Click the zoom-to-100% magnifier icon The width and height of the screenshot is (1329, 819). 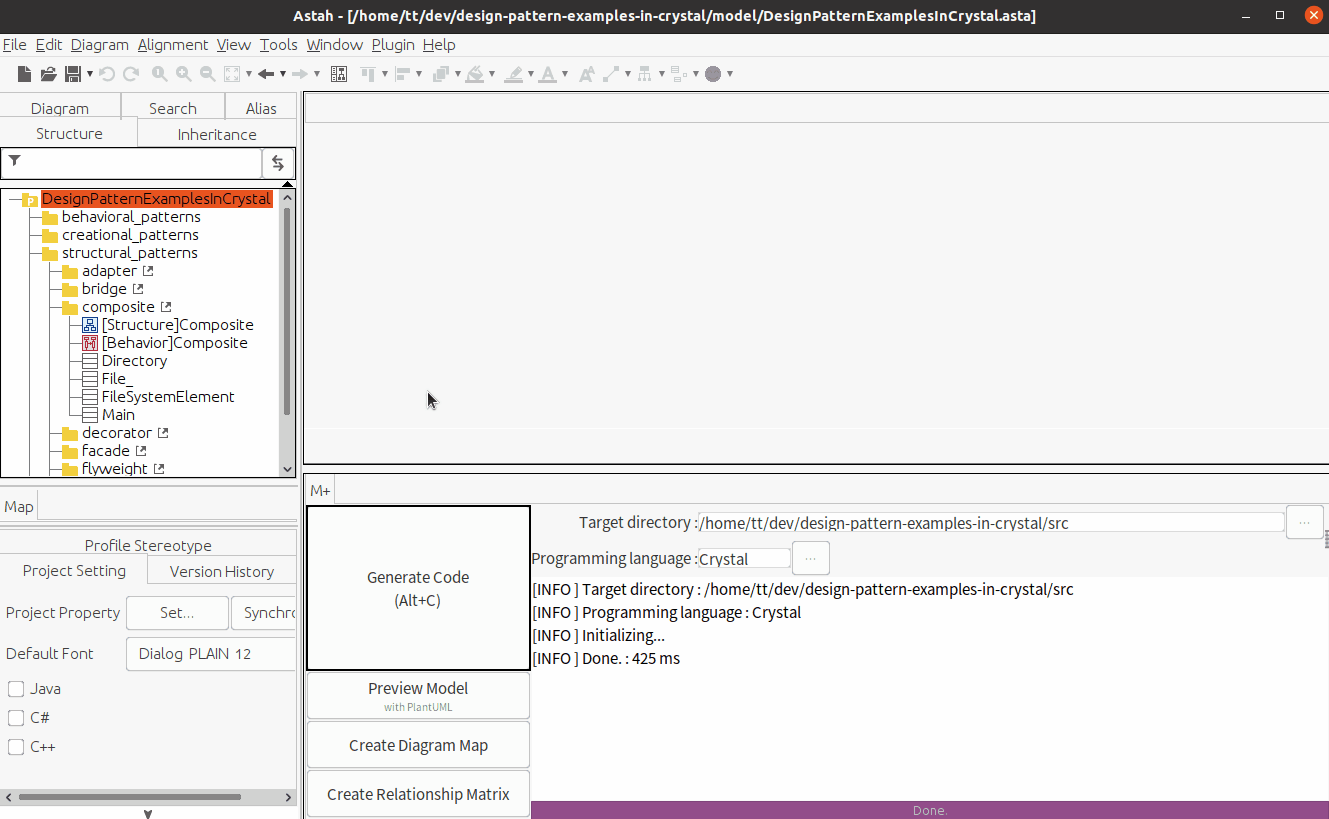[x=159, y=74]
